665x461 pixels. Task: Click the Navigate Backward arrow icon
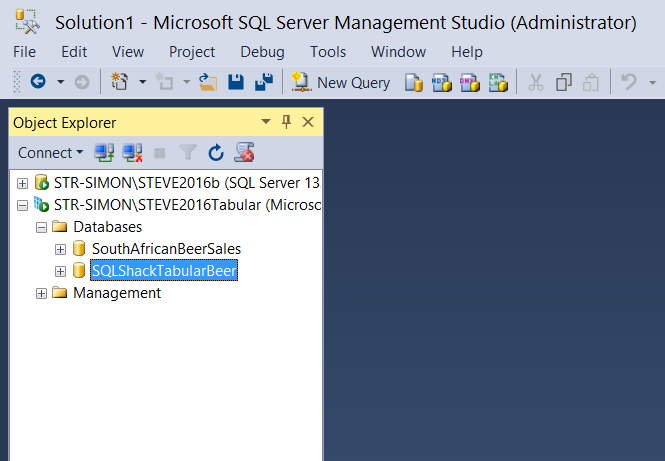click(38, 83)
